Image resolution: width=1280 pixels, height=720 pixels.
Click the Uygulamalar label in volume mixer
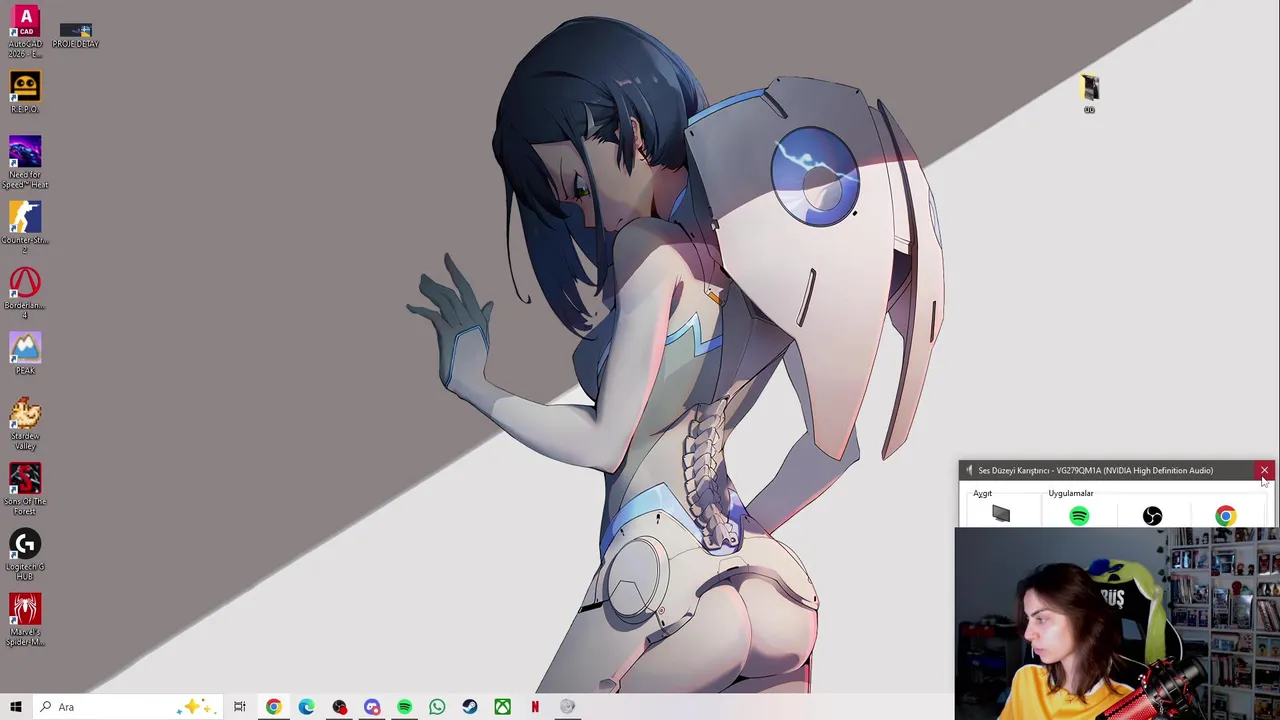[x=1070, y=493]
